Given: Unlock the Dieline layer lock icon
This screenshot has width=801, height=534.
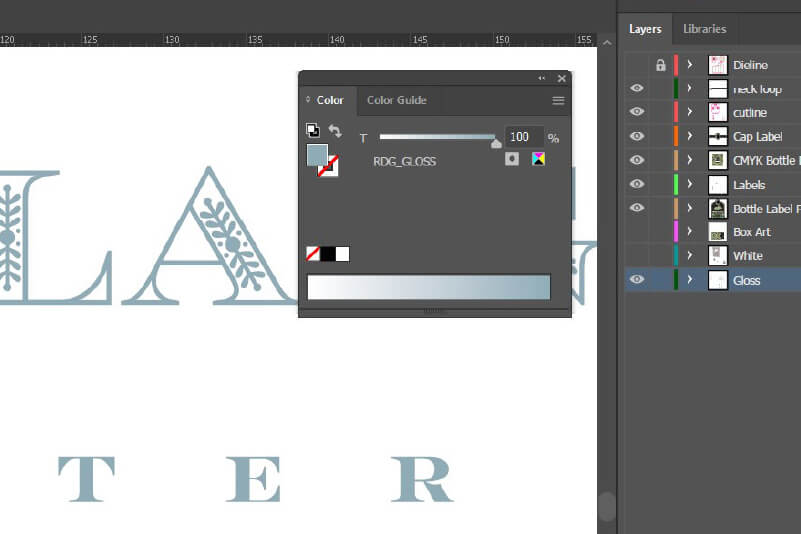Looking at the screenshot, I should 660,65.
